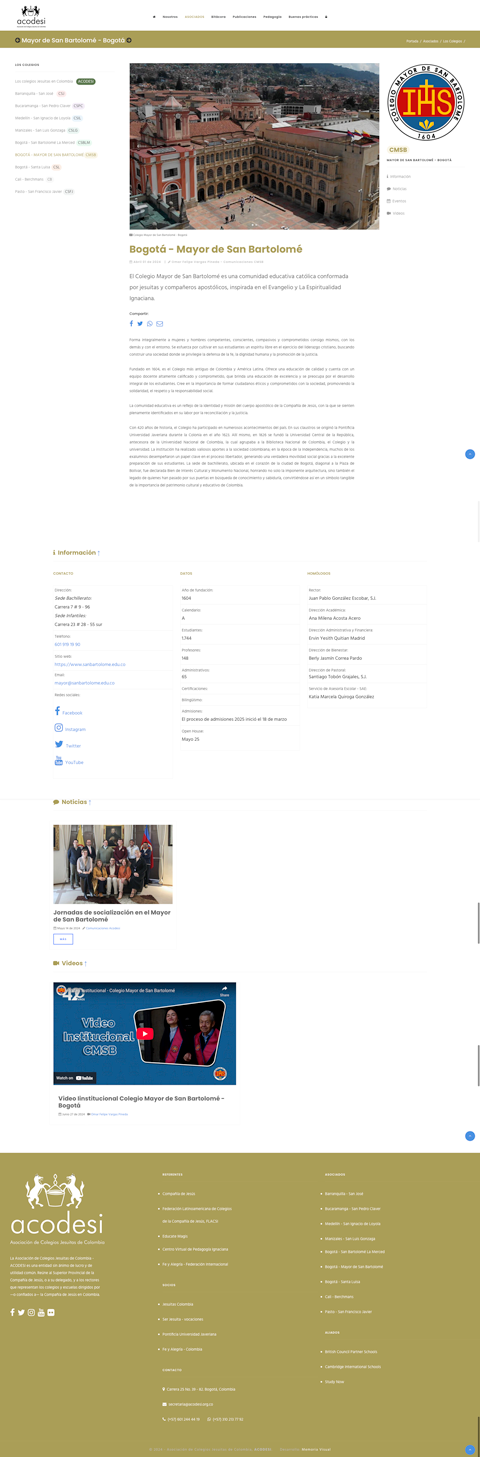Share the article via WhatsApp
This screenshot has width=480, height=1457.
tap(150, 324)
